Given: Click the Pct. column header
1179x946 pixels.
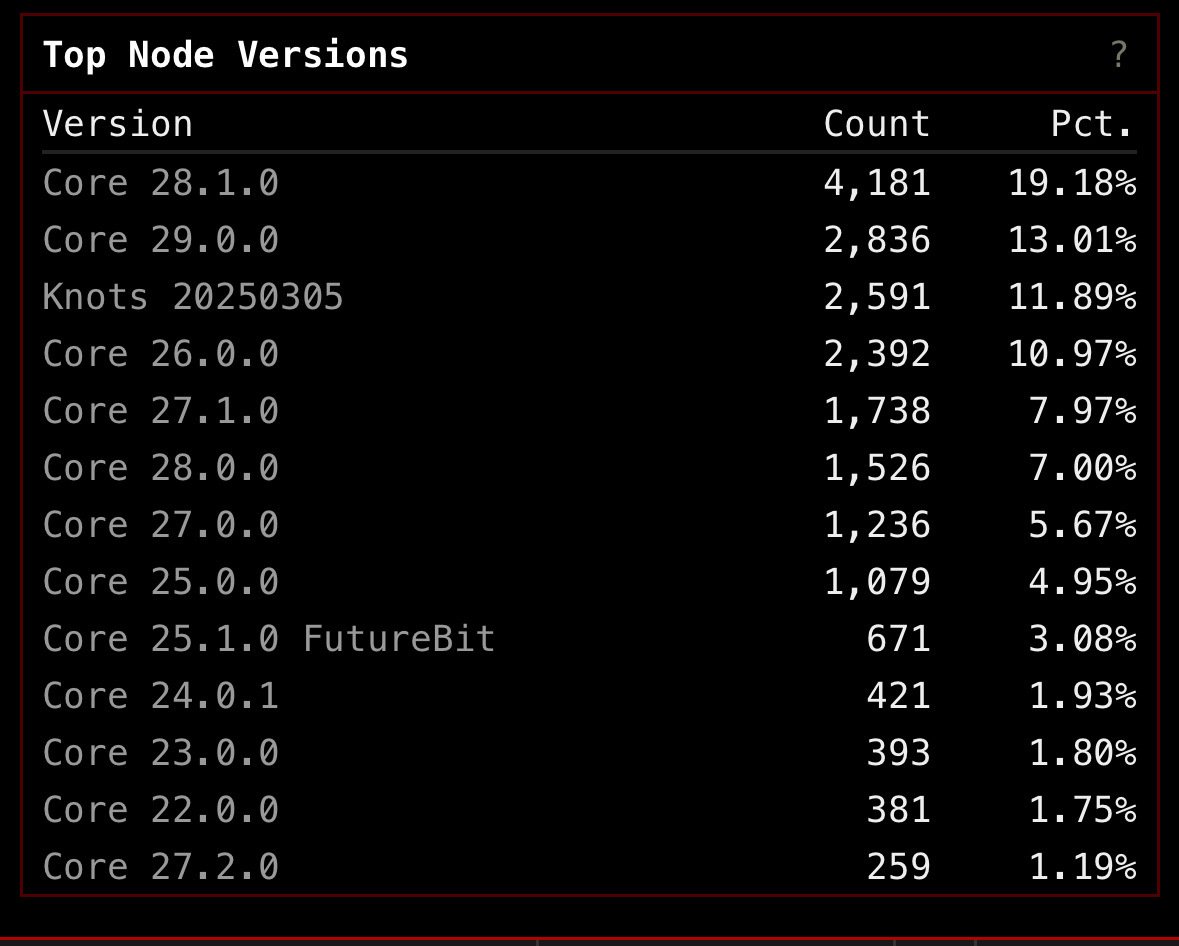Looking at the screenshot, I should coord(1093,123).
